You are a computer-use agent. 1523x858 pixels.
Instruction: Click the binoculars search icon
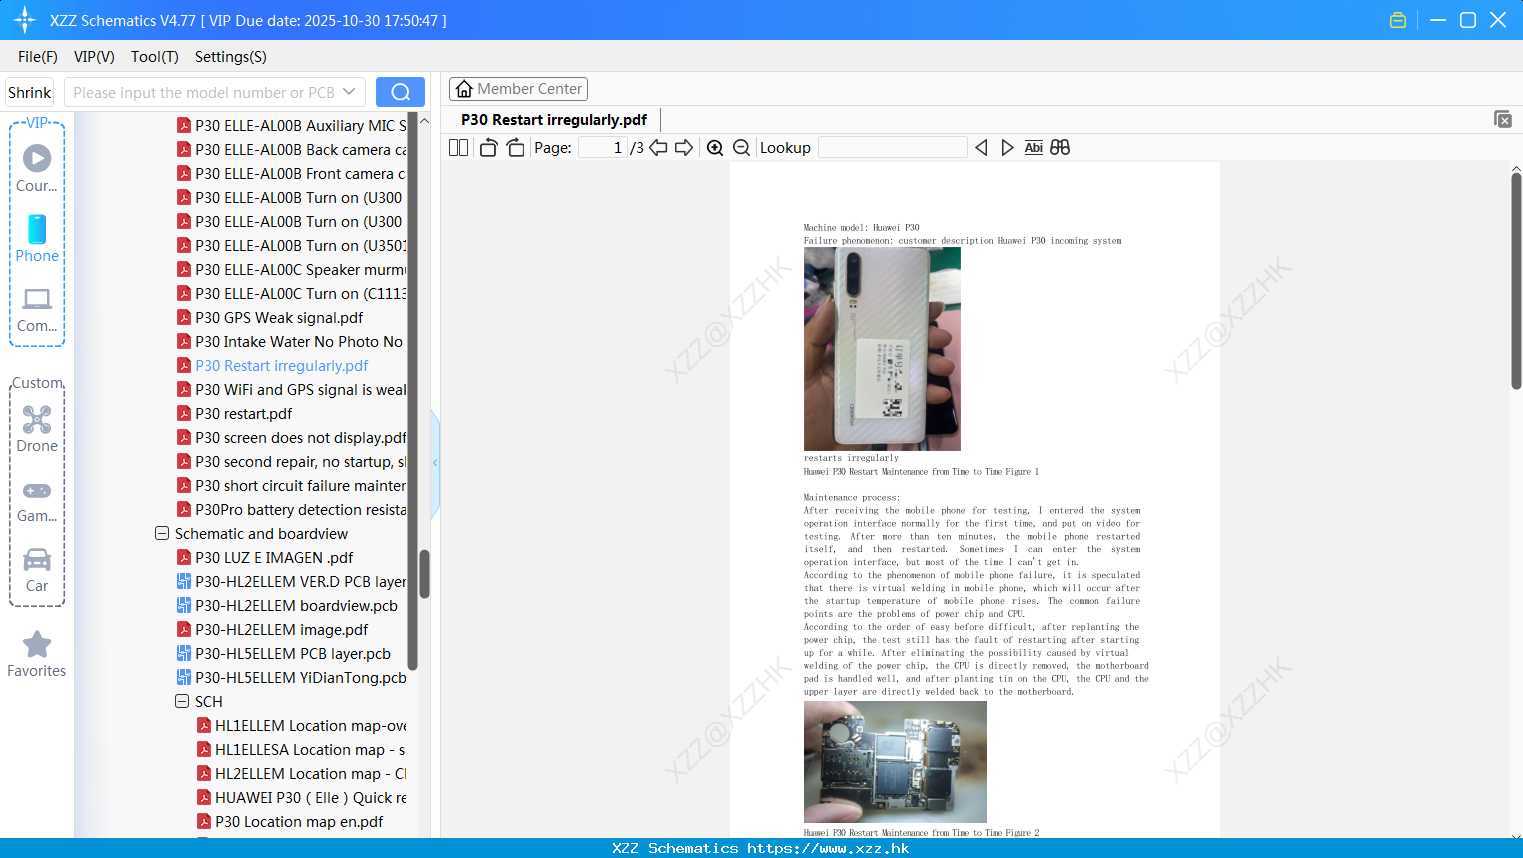point(1060,147)
